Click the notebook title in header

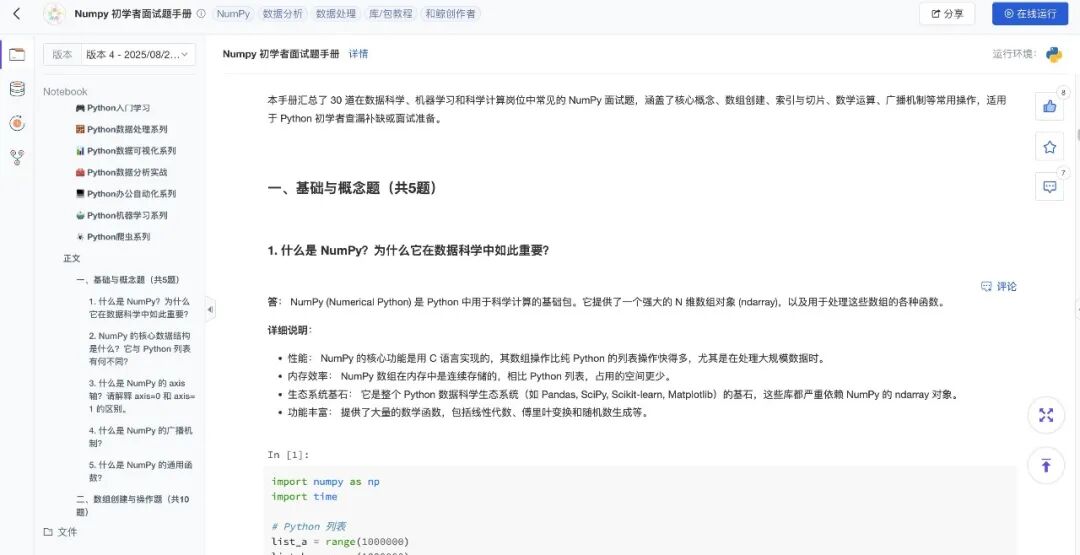[x=133, y=14]
